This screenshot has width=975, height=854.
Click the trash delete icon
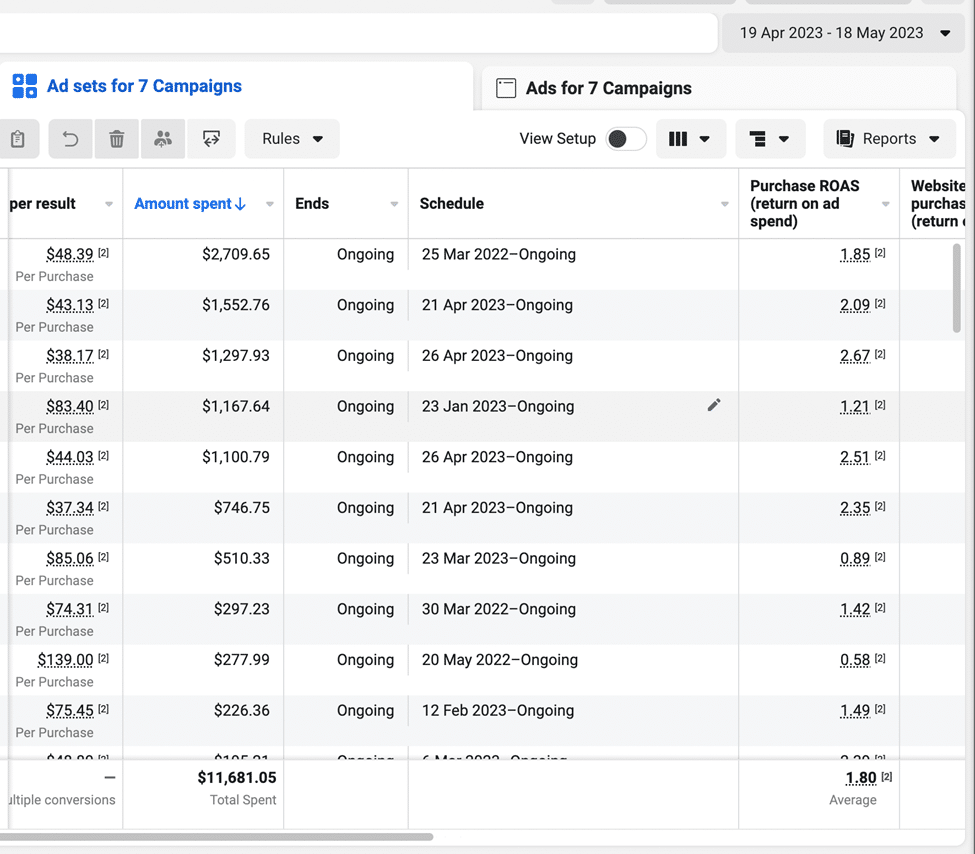pos(116,139)
